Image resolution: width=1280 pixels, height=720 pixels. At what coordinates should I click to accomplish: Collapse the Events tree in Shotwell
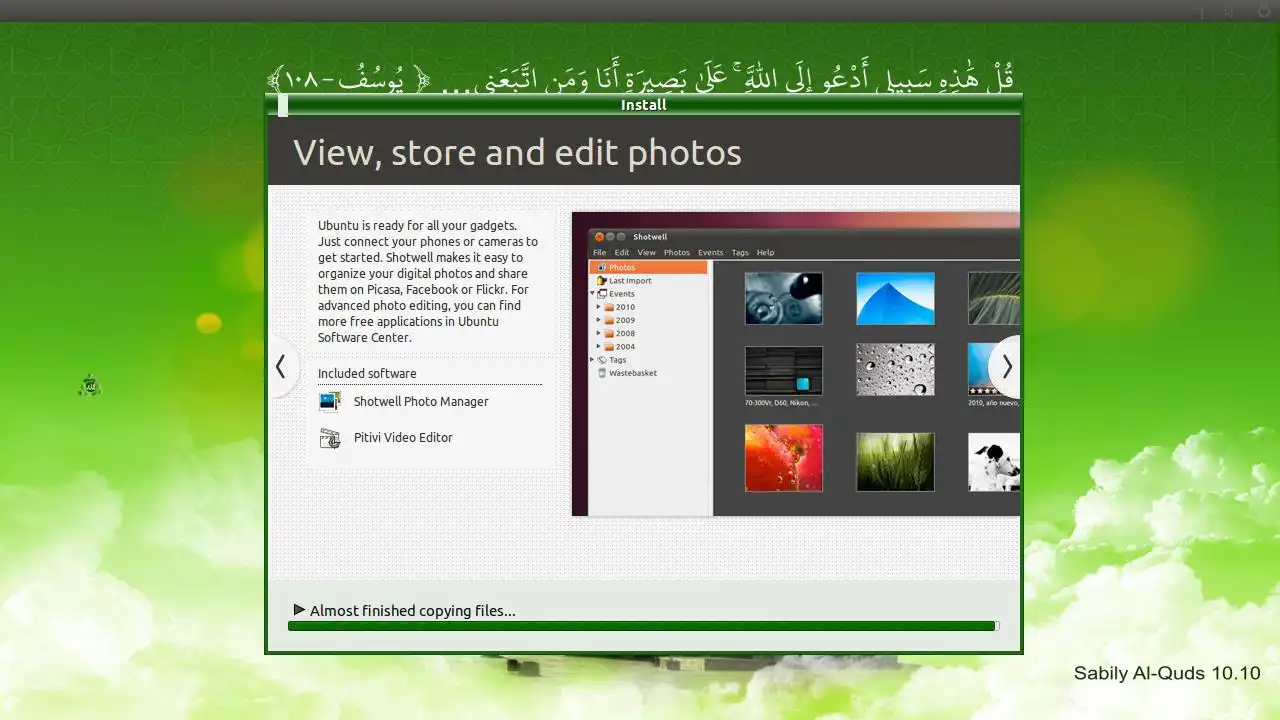pyautogui.click(x=592, y=294)
